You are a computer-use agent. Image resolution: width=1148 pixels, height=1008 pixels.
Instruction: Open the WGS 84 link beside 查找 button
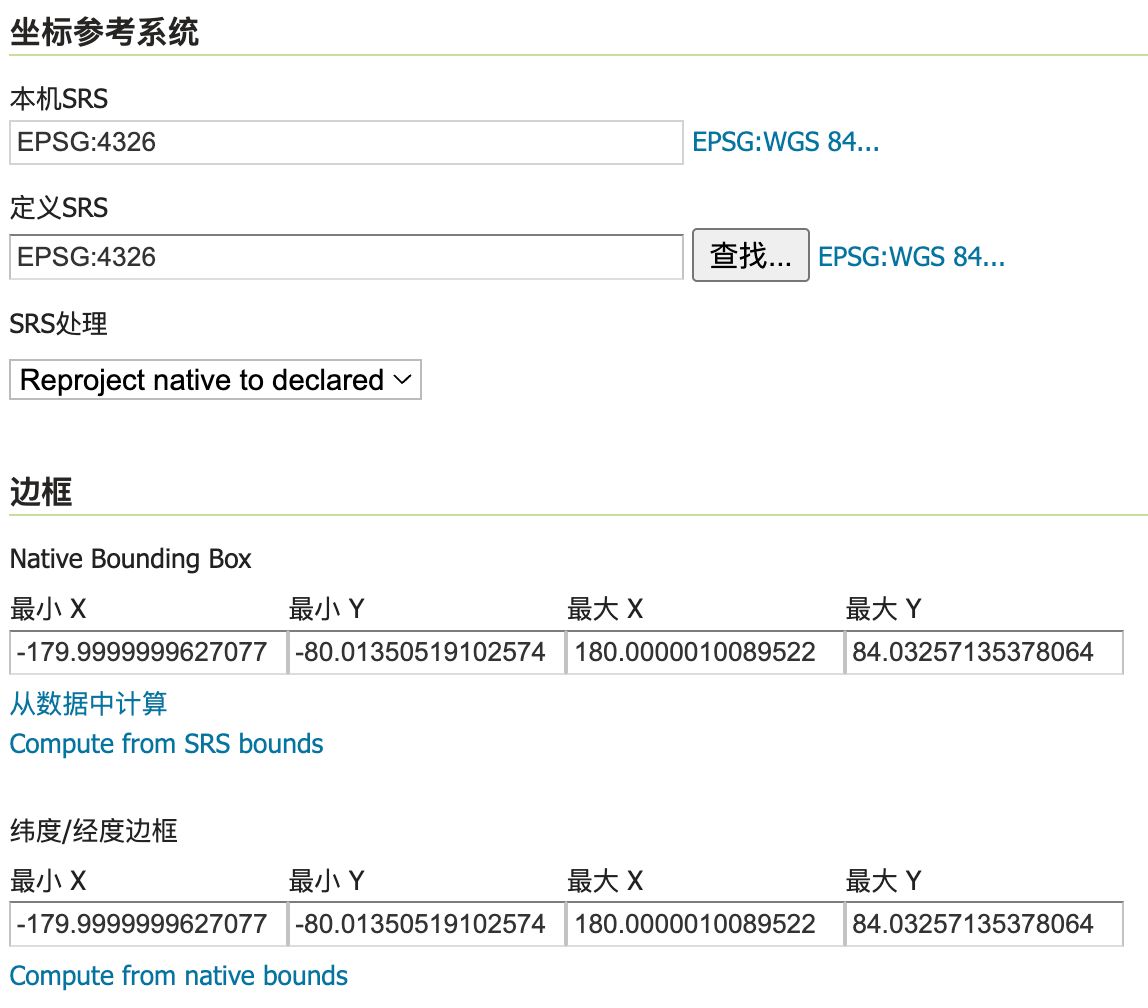[911, 257]
